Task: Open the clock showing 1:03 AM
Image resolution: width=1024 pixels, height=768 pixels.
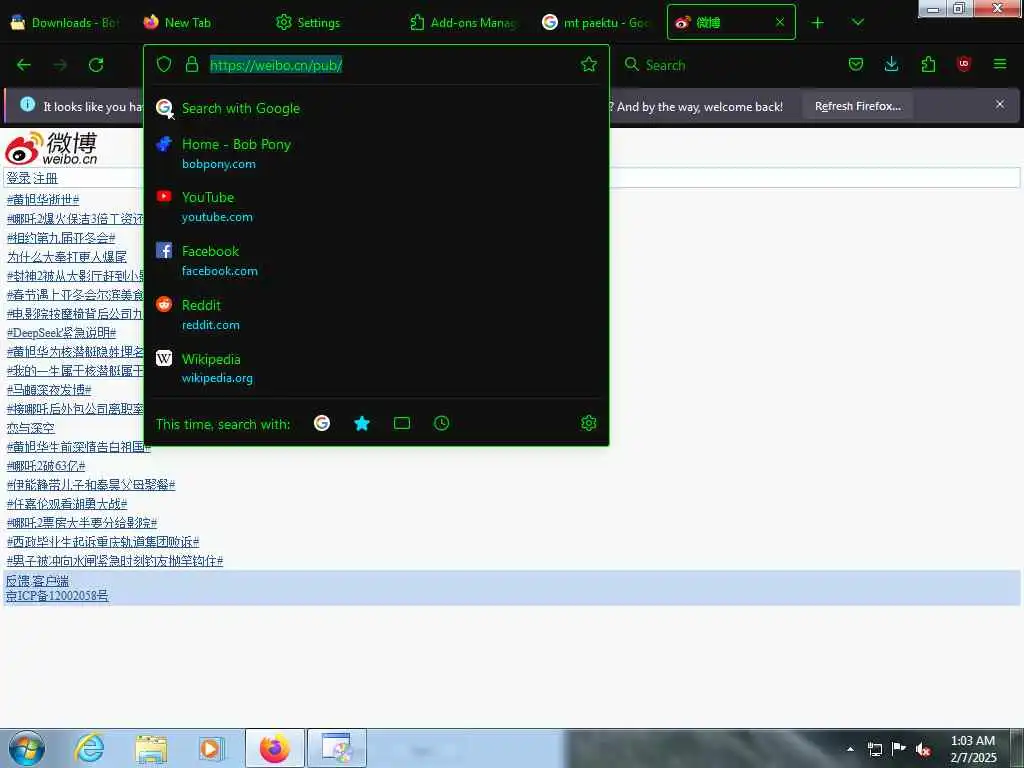Action: click(x=973, y=749)
